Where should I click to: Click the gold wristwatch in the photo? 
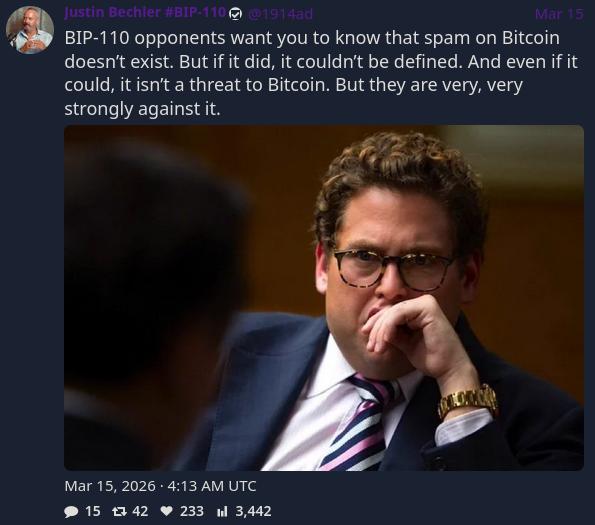coord(468,403)
